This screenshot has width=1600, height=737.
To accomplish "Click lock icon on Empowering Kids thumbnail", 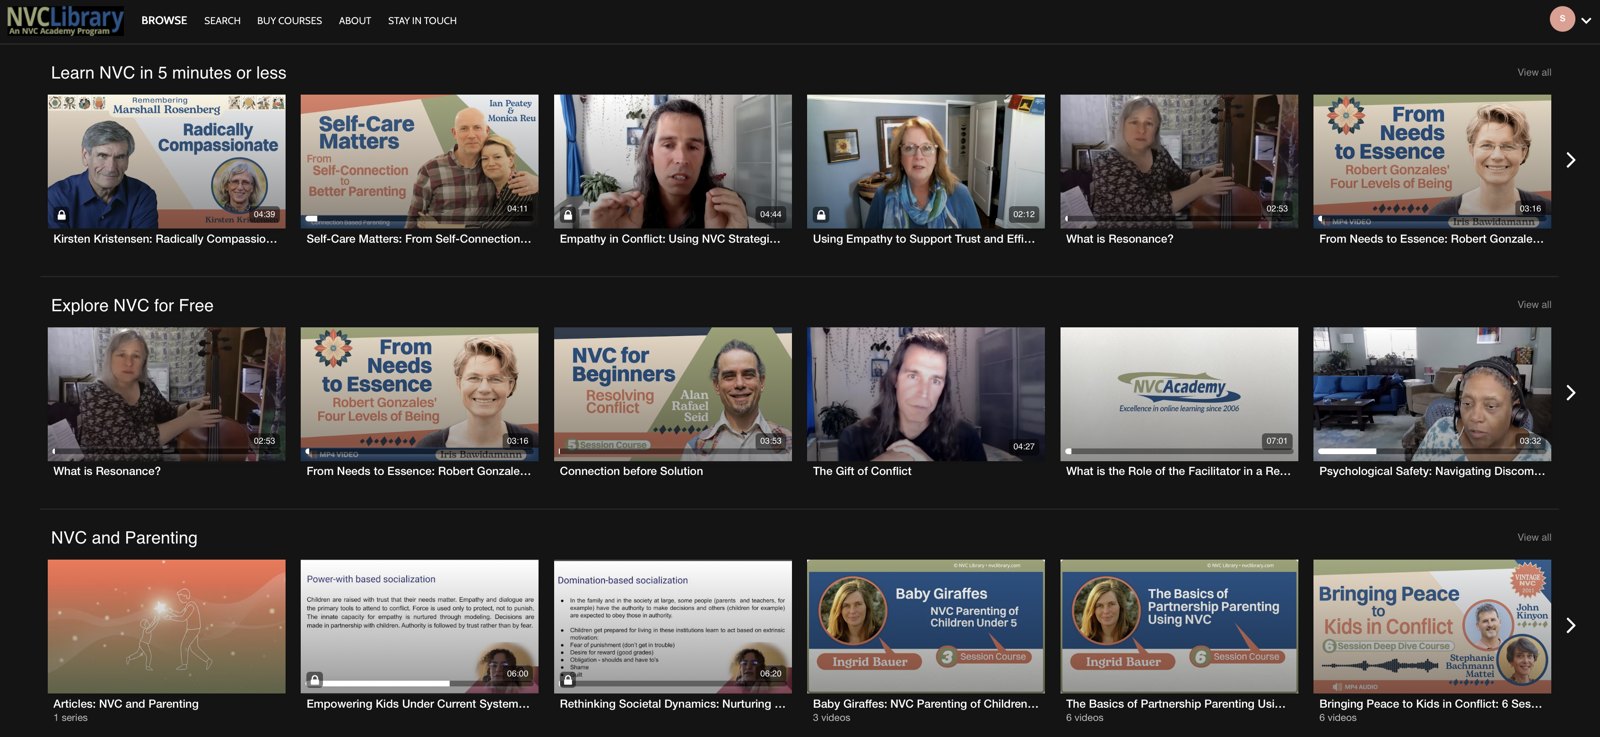I will (x=315, y=679).
